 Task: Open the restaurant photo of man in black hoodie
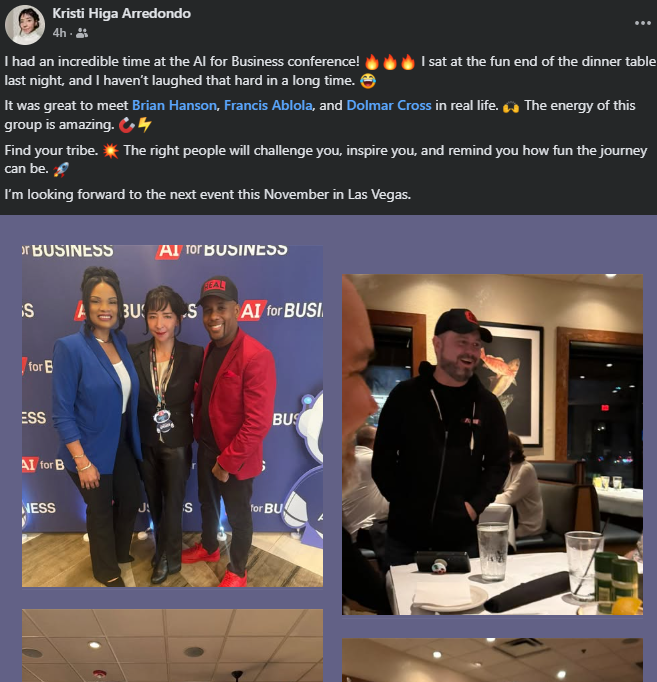(492, 444)
